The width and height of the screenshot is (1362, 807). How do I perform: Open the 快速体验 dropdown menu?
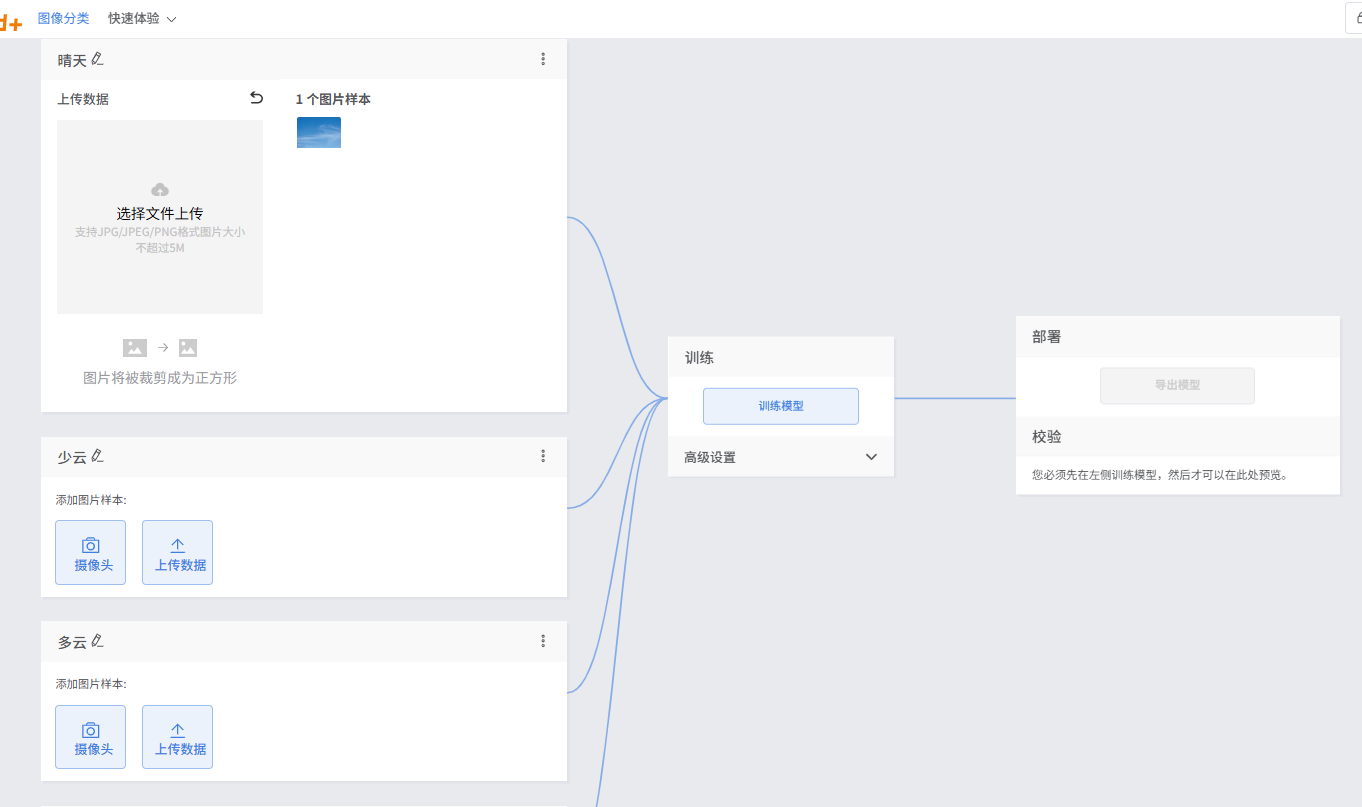(142, 18)
